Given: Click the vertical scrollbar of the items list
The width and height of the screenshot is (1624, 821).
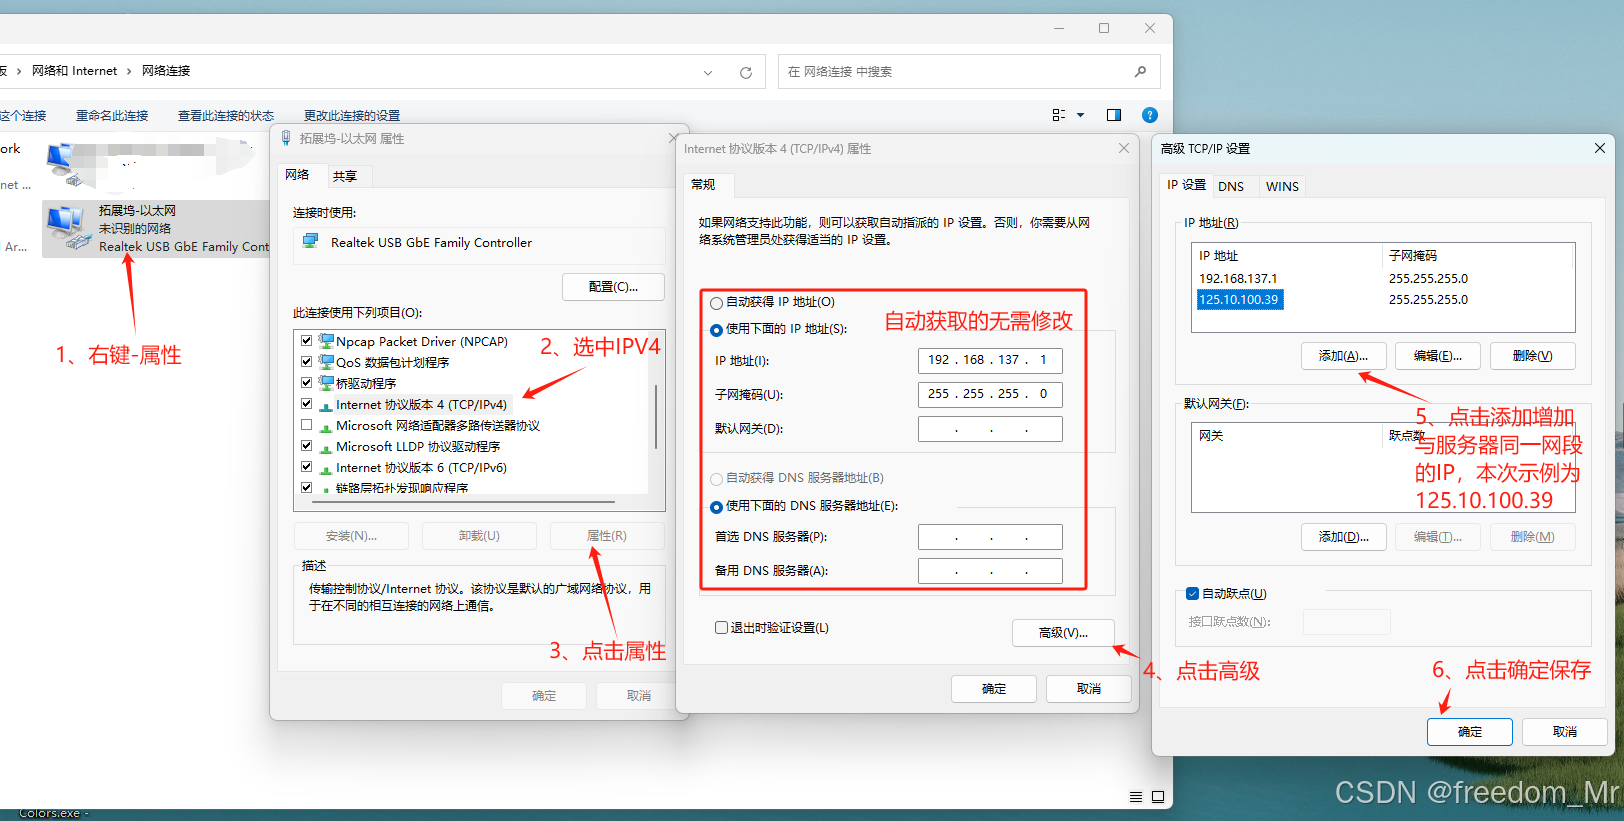Looking at the screenshot, I should coord(656,416).
